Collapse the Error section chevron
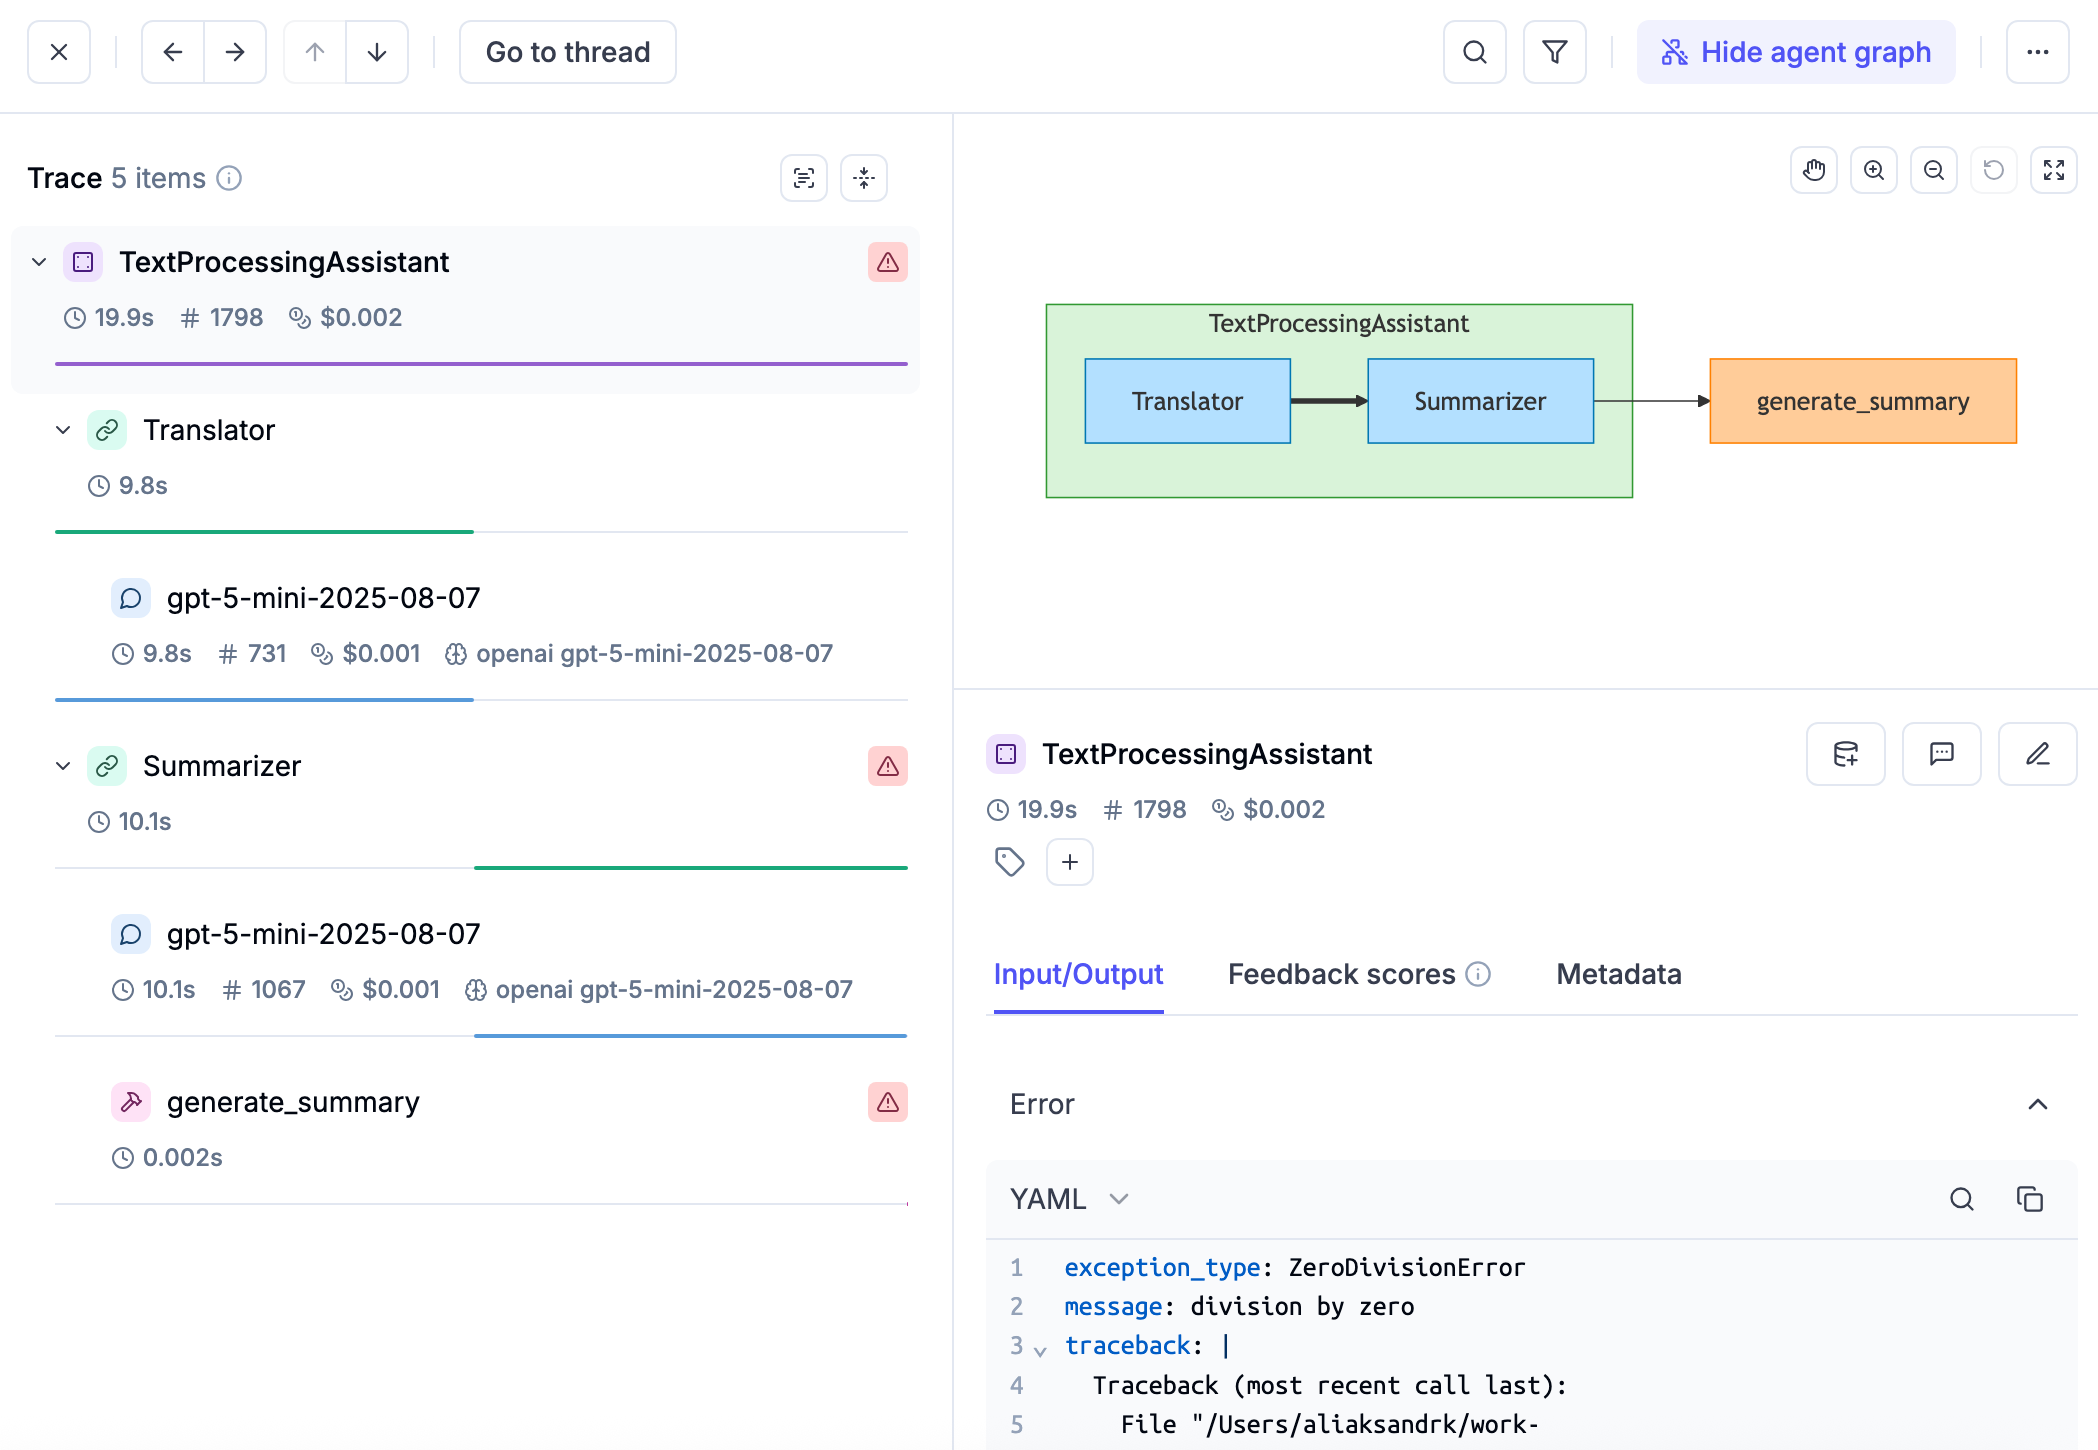This screenshot has height=1450, width=2098. point(2039,1104)
